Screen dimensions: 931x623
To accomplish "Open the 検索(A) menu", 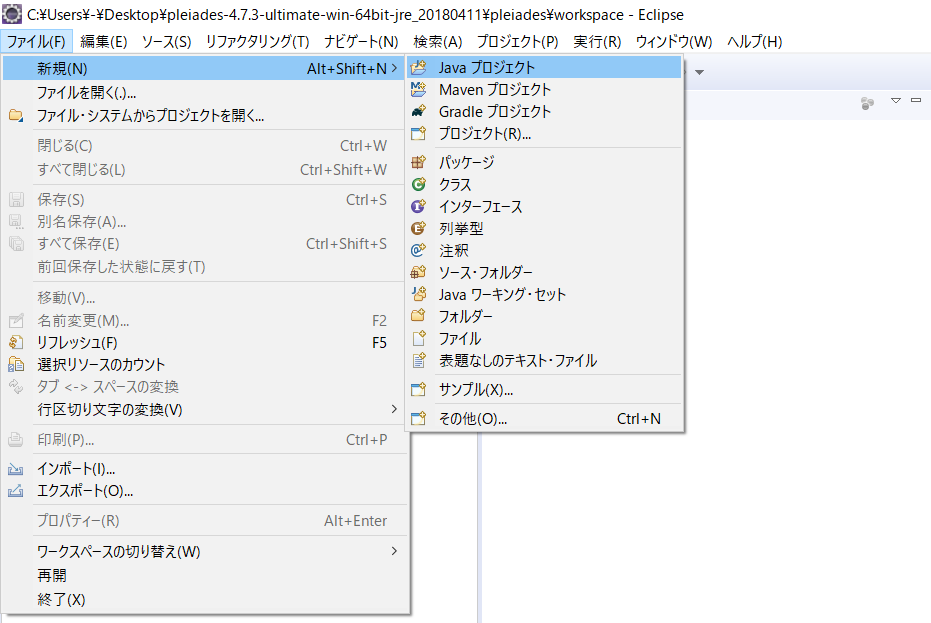I will tap(438, 42).
